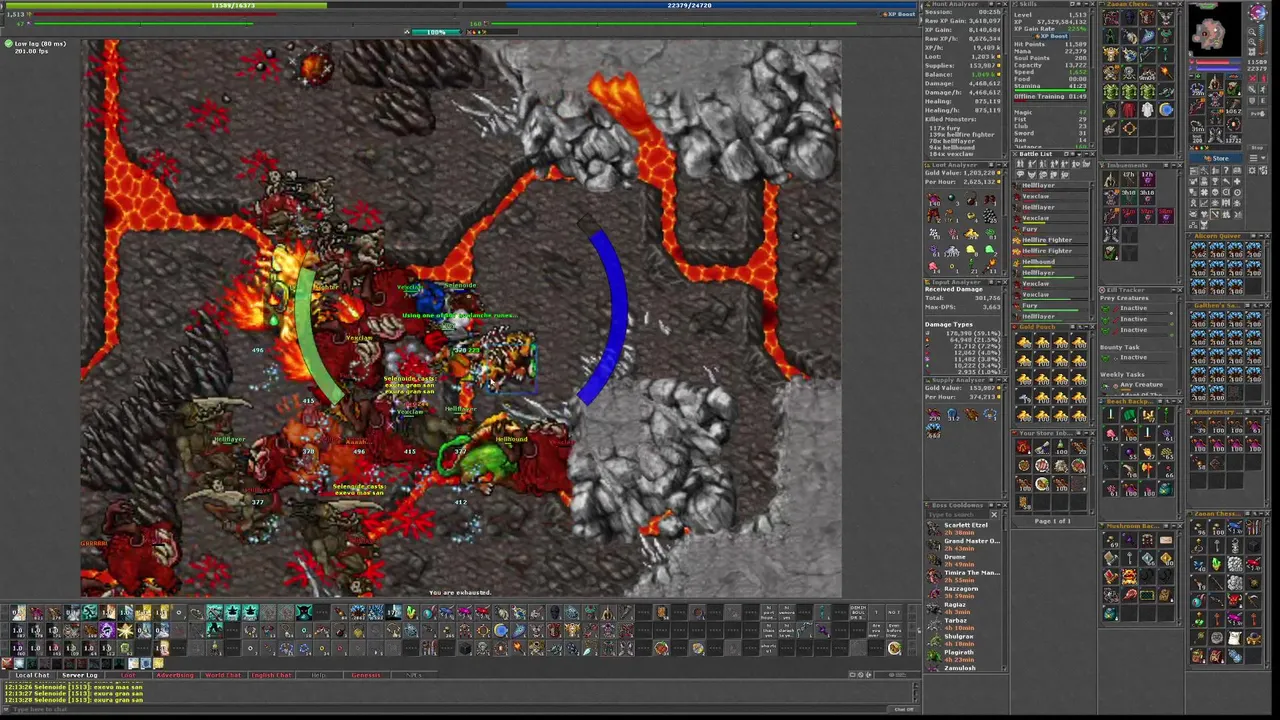
Task: Click XP Boost in Skills panel
Action: [x=1051, y=36]
